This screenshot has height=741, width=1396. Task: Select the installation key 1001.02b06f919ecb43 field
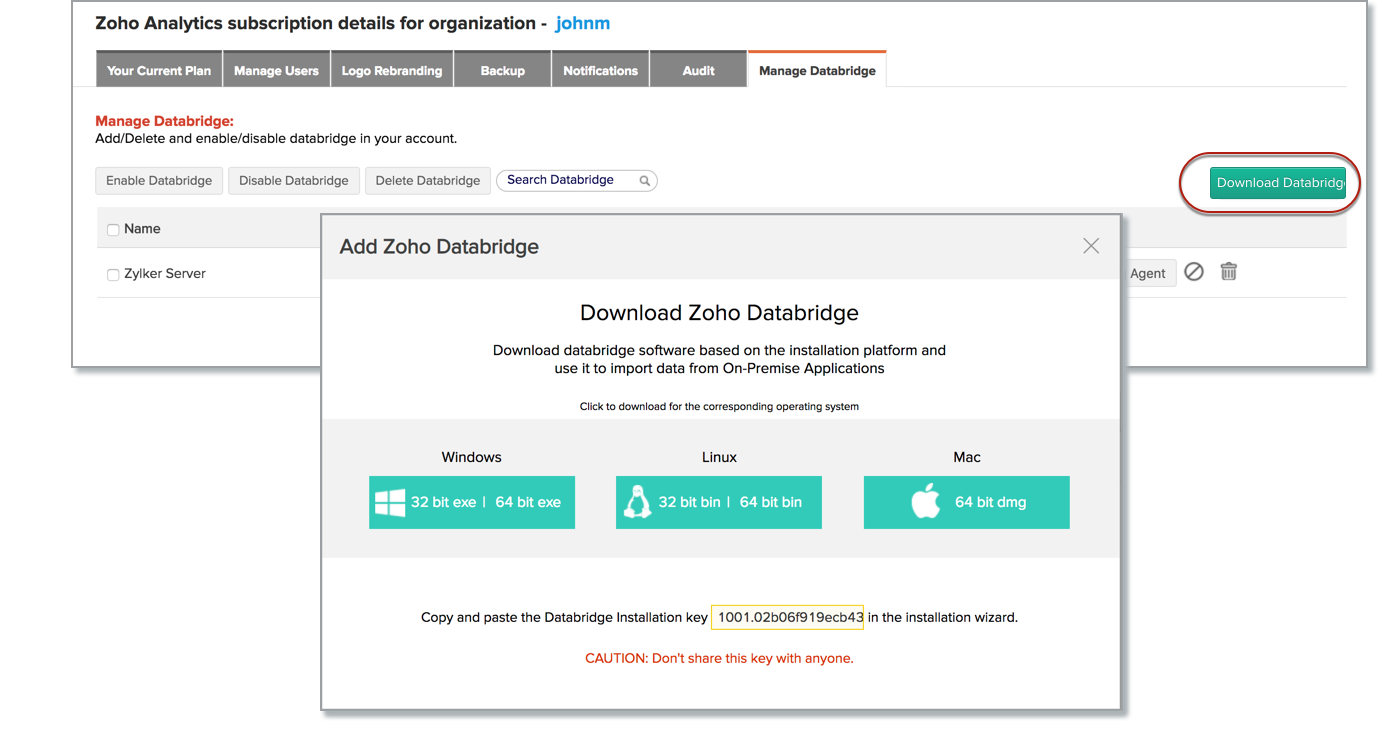[787, 618]
